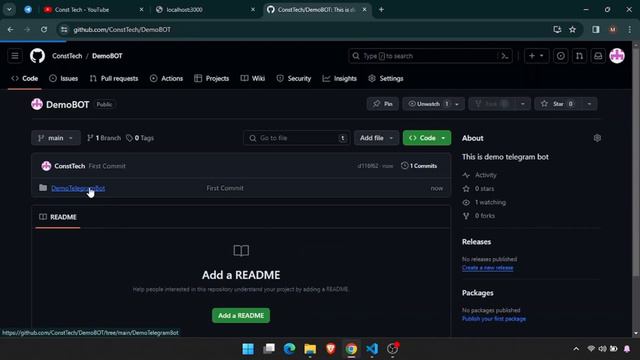Image resolution: width=640 pixels, height=360 pixels.
Task: Open the 0 stars link
Action: 484,189
